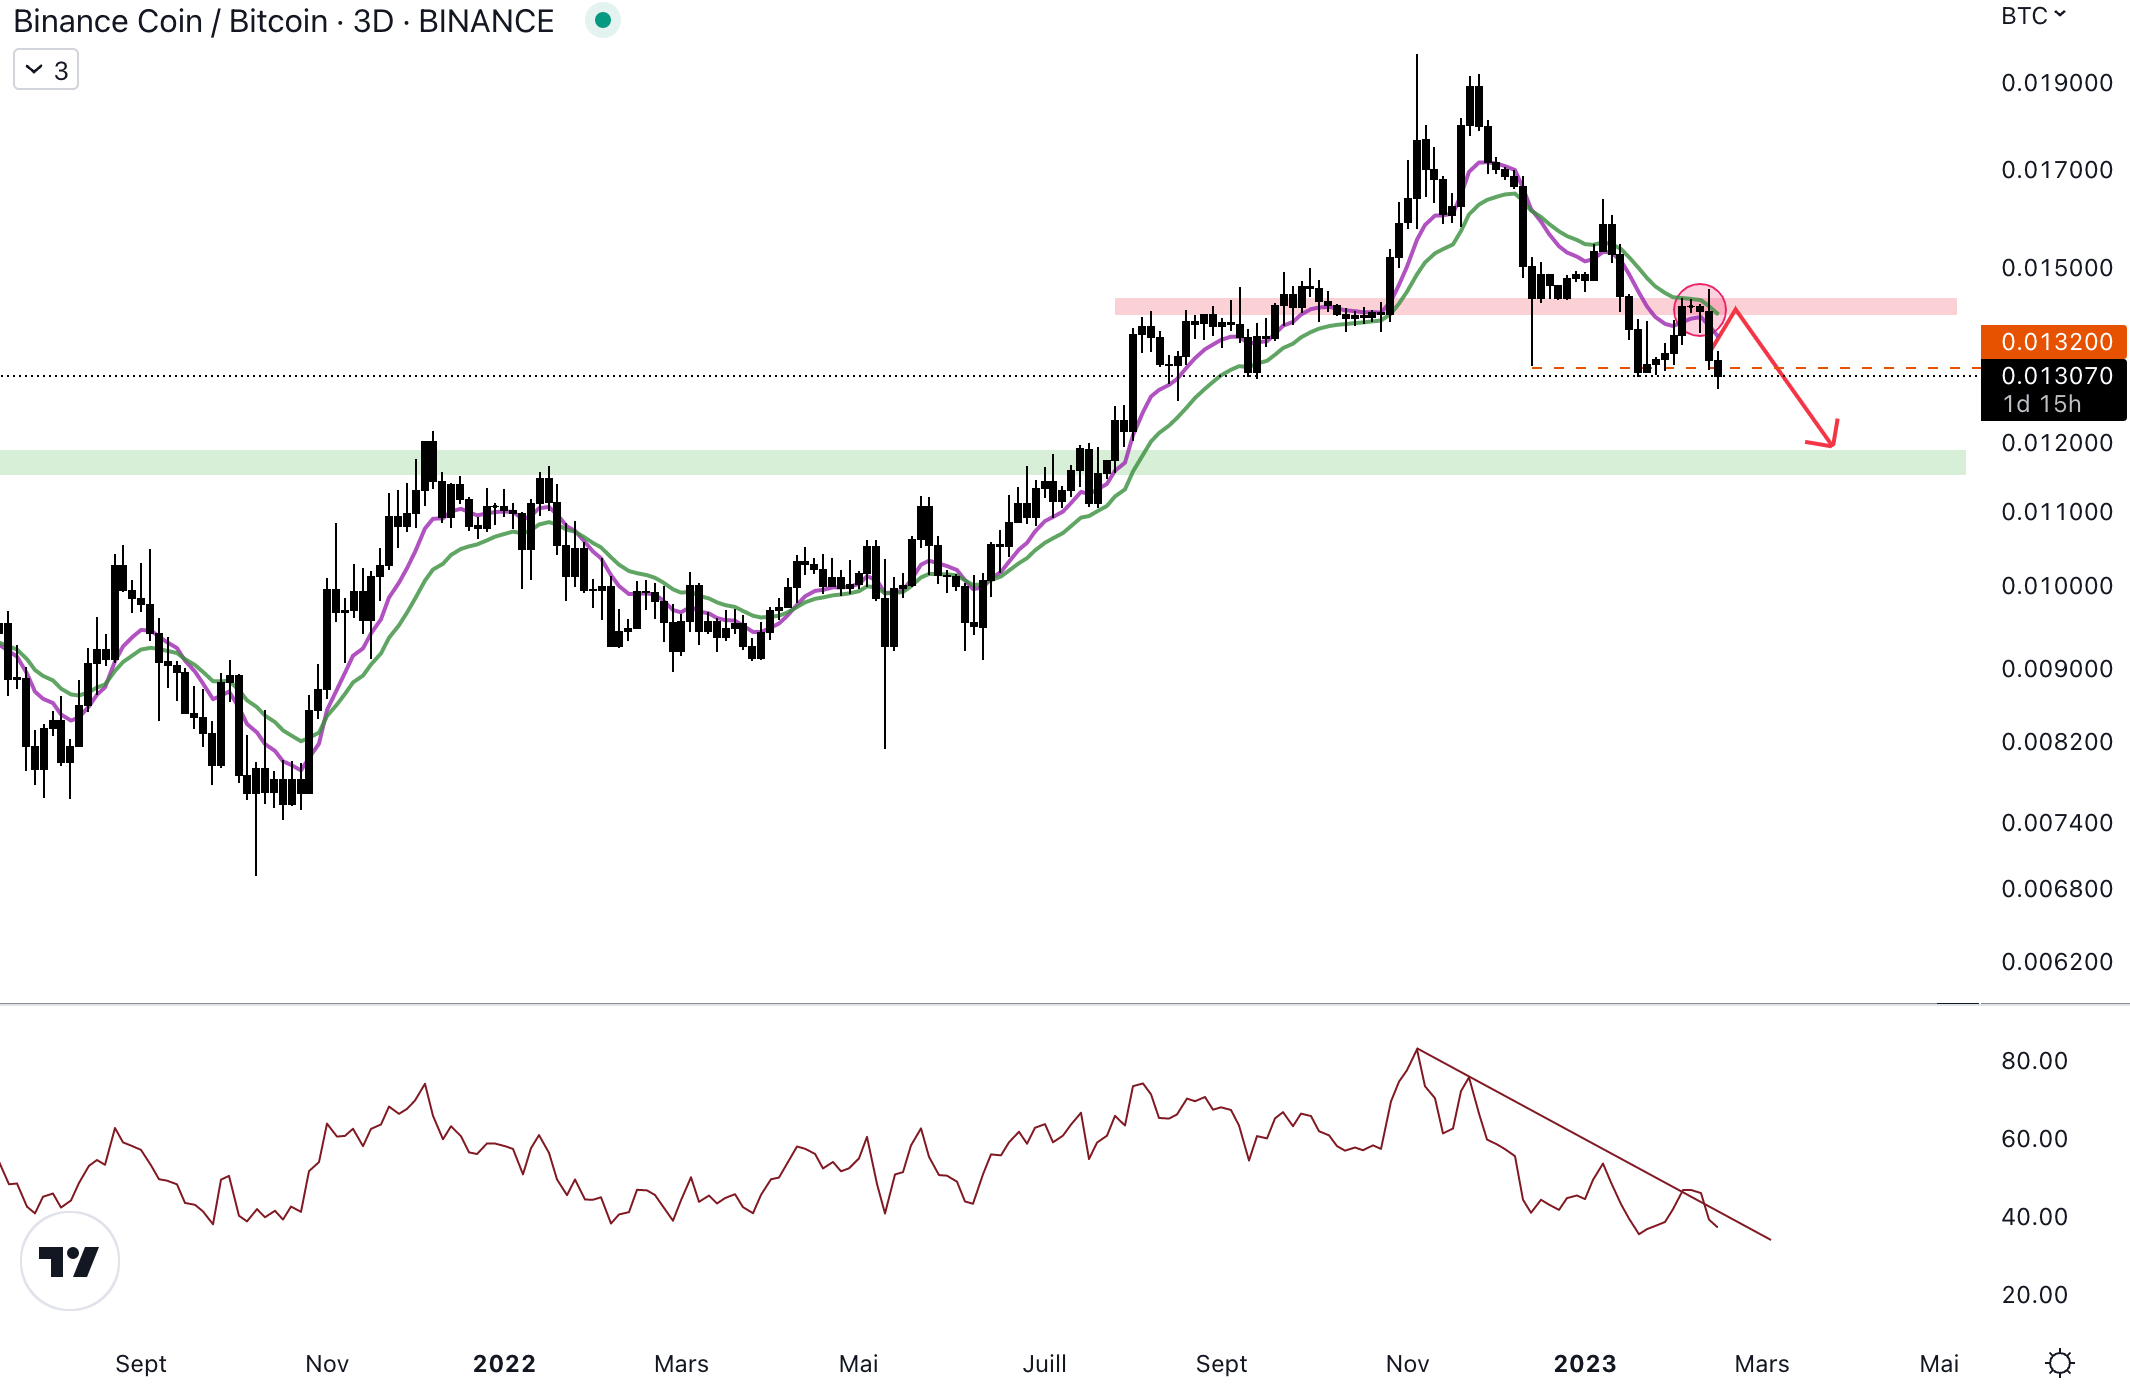Click the orange 0.013200 price label

point(2054,342)
